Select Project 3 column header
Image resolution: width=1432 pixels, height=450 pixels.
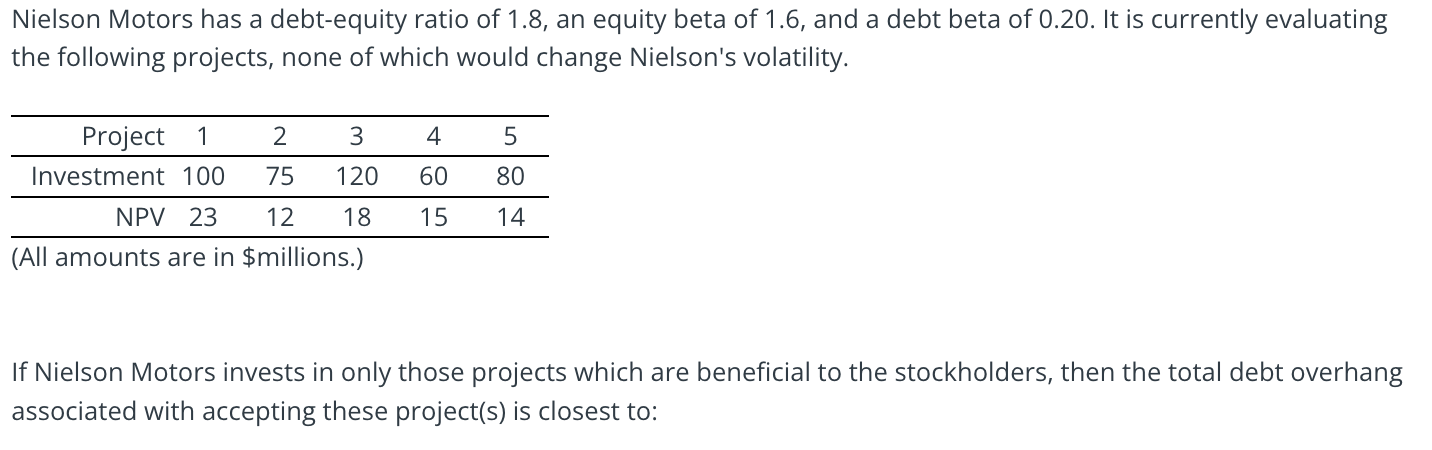tap(357, 136)
